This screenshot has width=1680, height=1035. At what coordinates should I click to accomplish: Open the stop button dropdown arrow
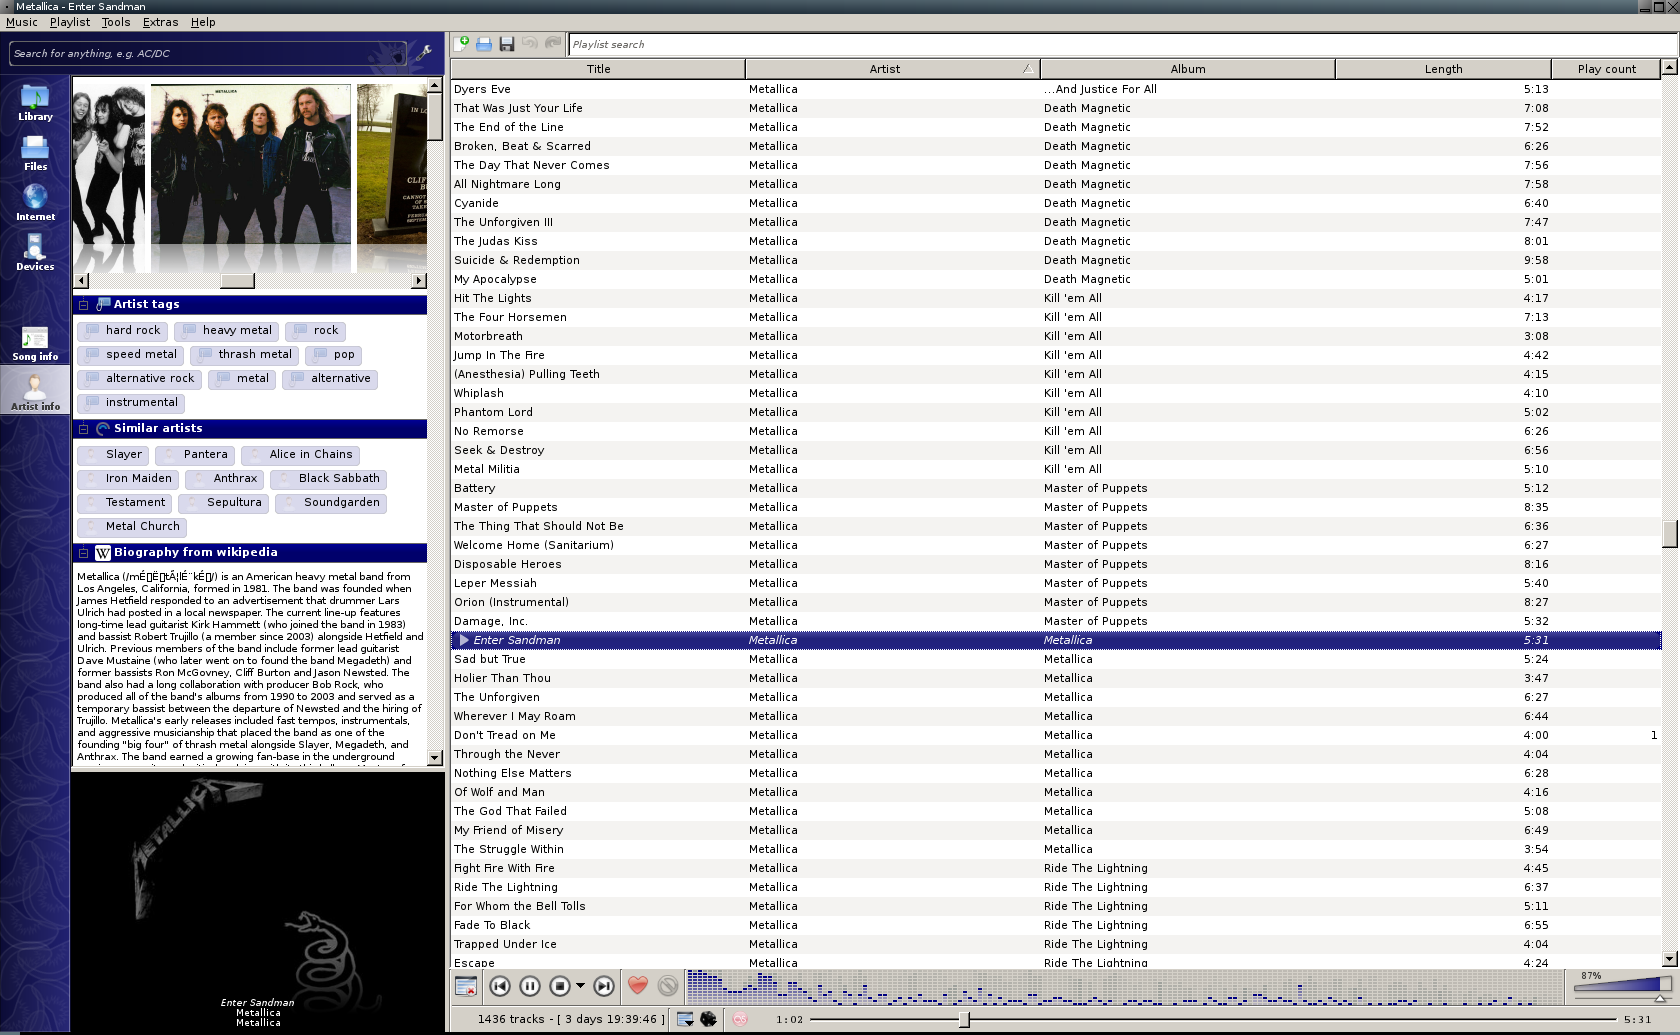click(x=580, y=986)
